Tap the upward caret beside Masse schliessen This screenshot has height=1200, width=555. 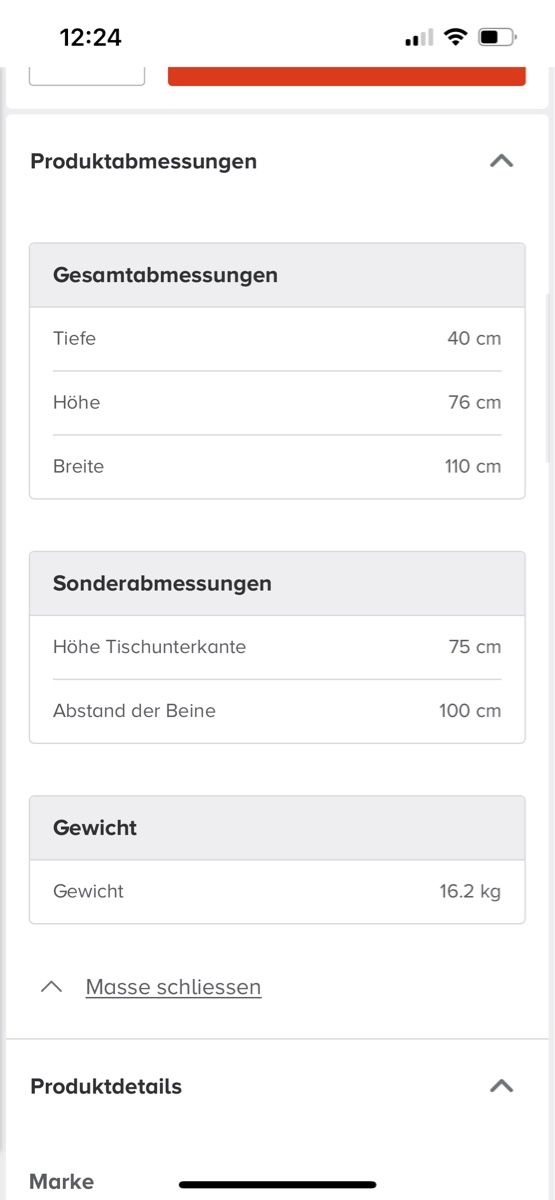pyautogui.click(x=51, y=987)
